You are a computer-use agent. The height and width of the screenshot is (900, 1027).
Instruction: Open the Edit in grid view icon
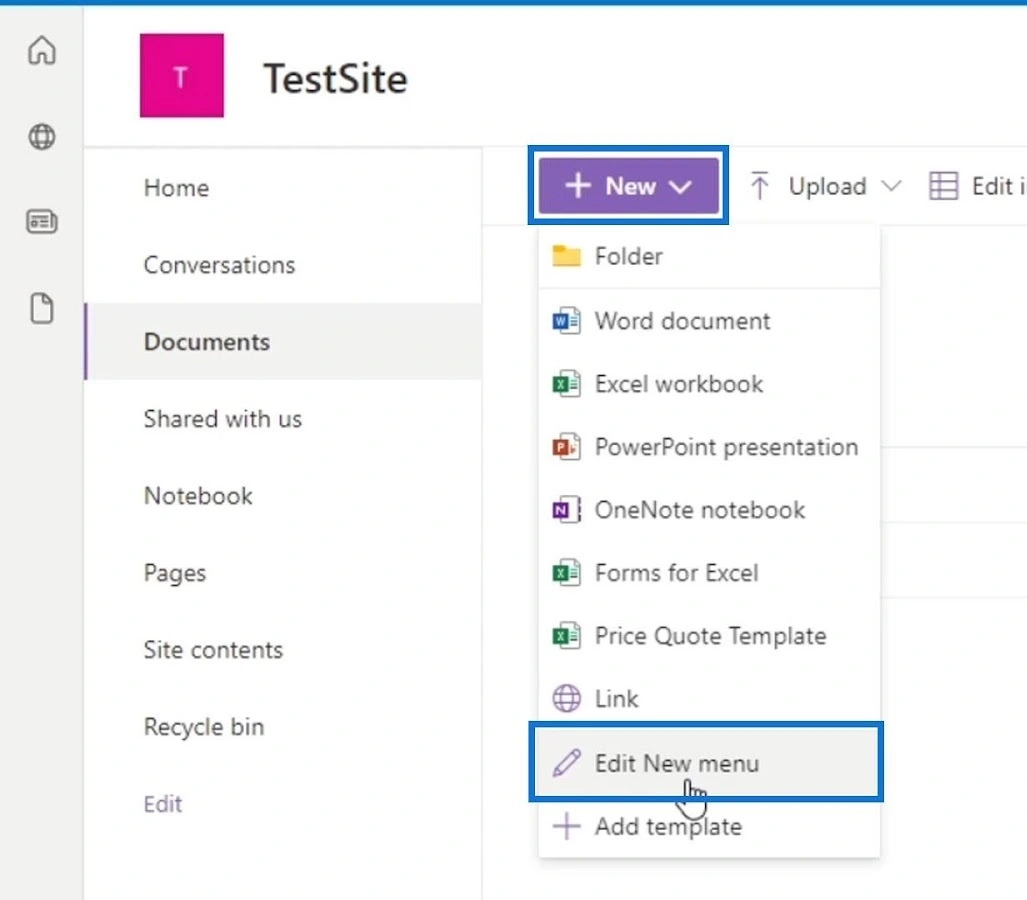point(941,185)
